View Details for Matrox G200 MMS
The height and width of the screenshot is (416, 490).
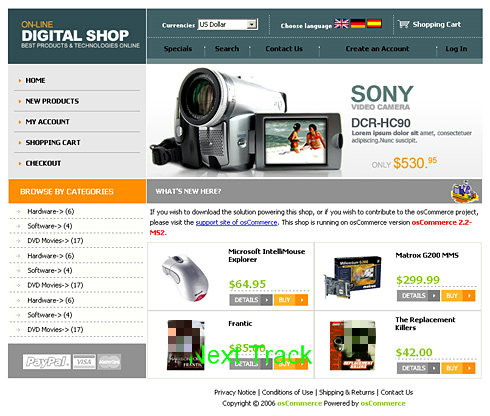pyautogui.click(x=418, y=296)
